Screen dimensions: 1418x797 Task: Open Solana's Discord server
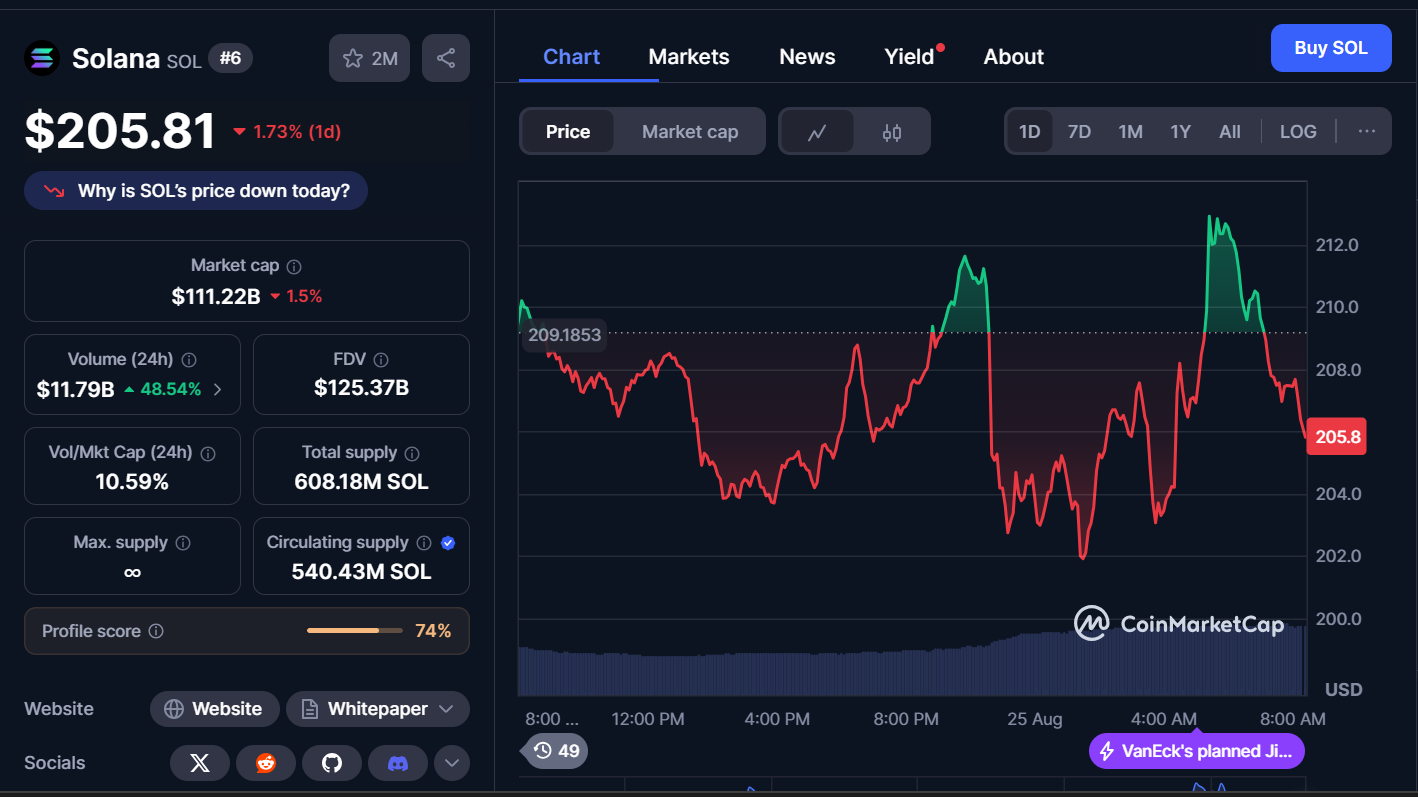(x=398, y=763)
